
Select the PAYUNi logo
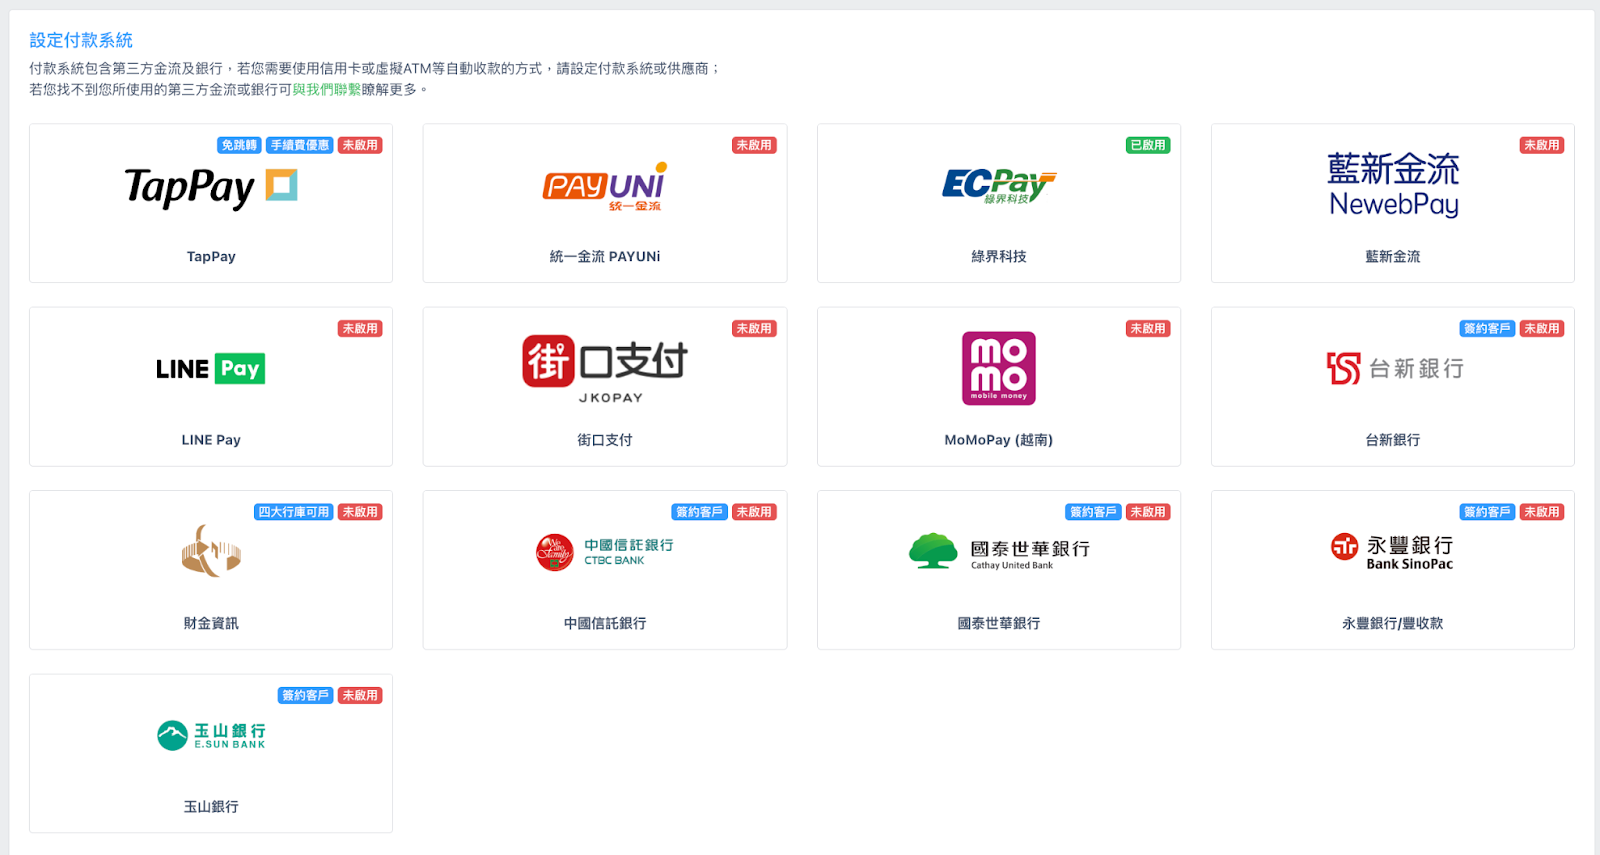(x=605, y=187)
